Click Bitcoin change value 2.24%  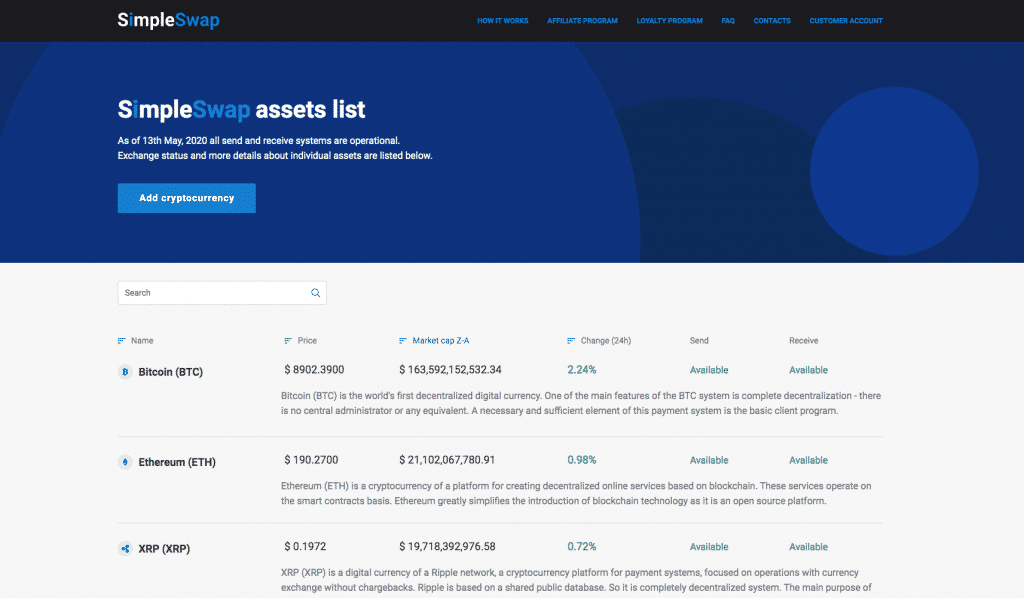pos(582,370)
